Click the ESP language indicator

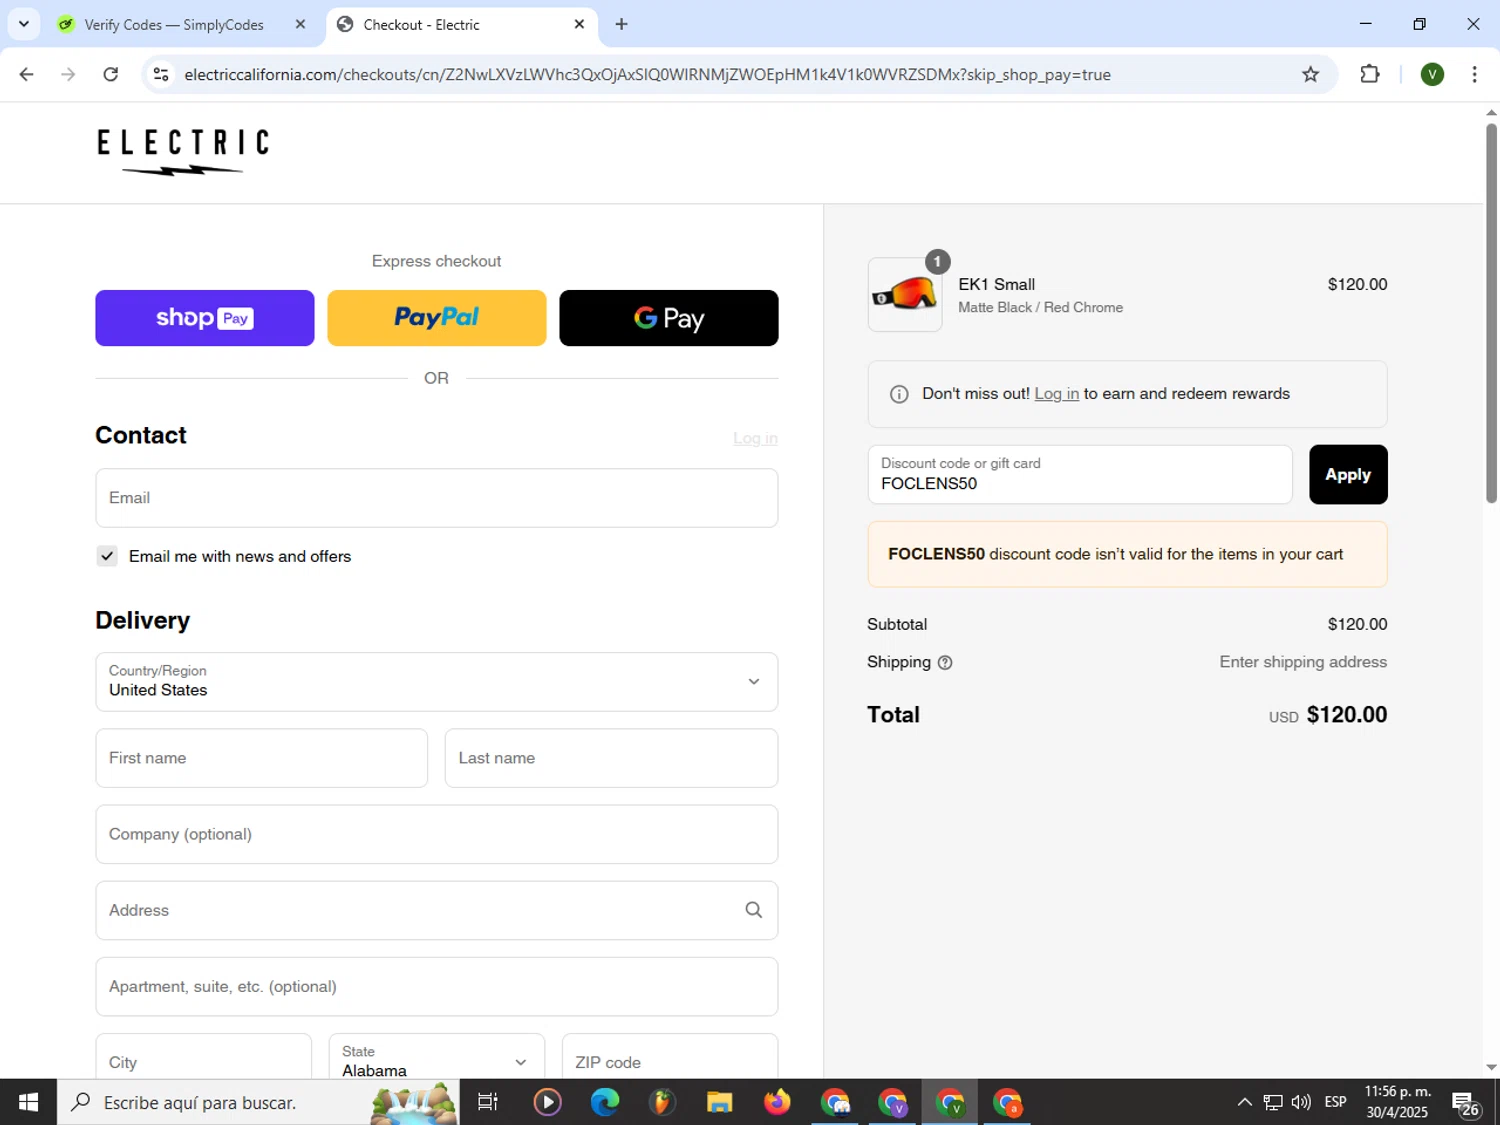coord(1335,1102)
